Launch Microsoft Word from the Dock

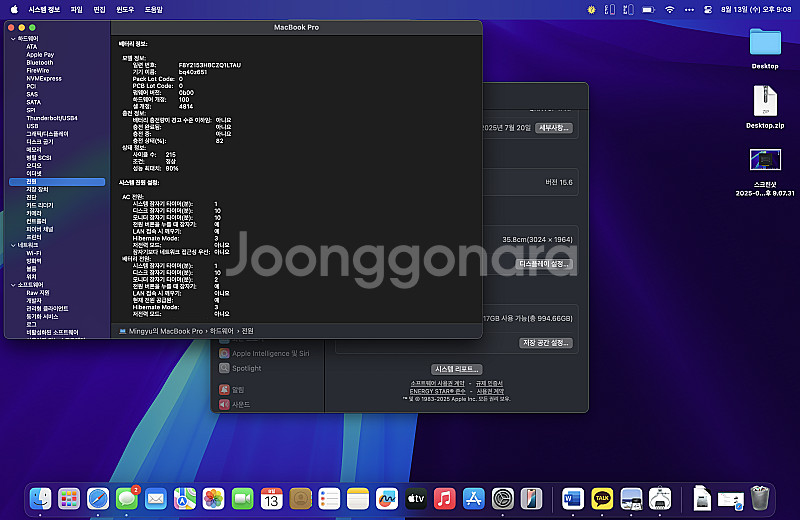point(572,499)
